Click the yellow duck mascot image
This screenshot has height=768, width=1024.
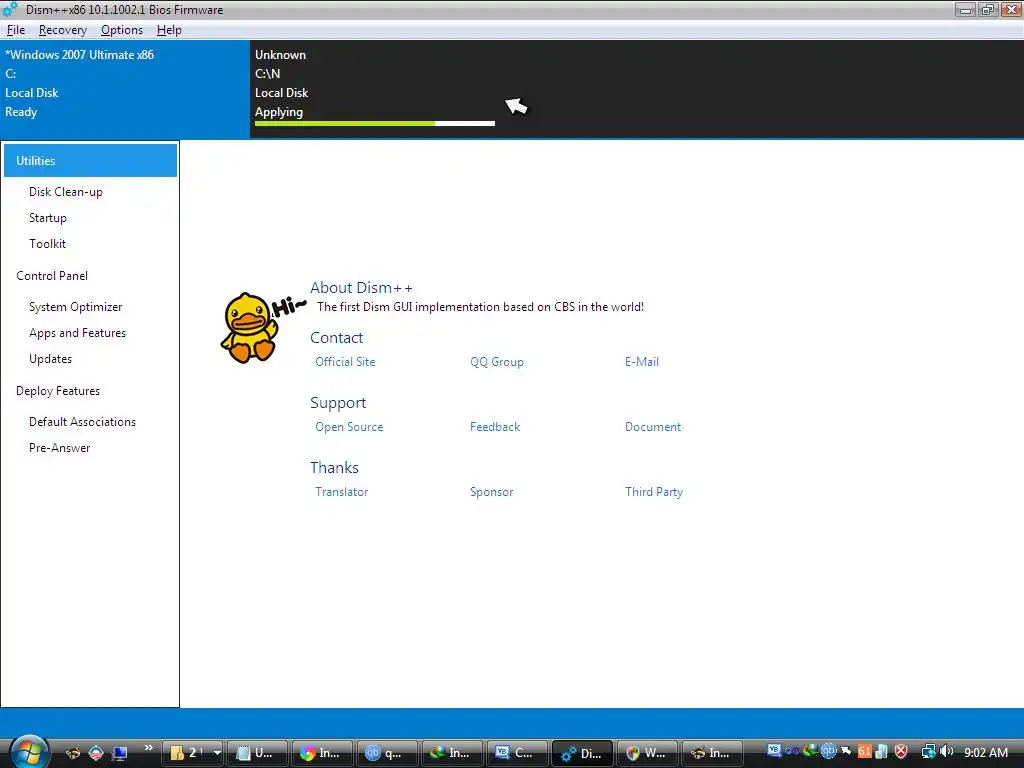249,327
